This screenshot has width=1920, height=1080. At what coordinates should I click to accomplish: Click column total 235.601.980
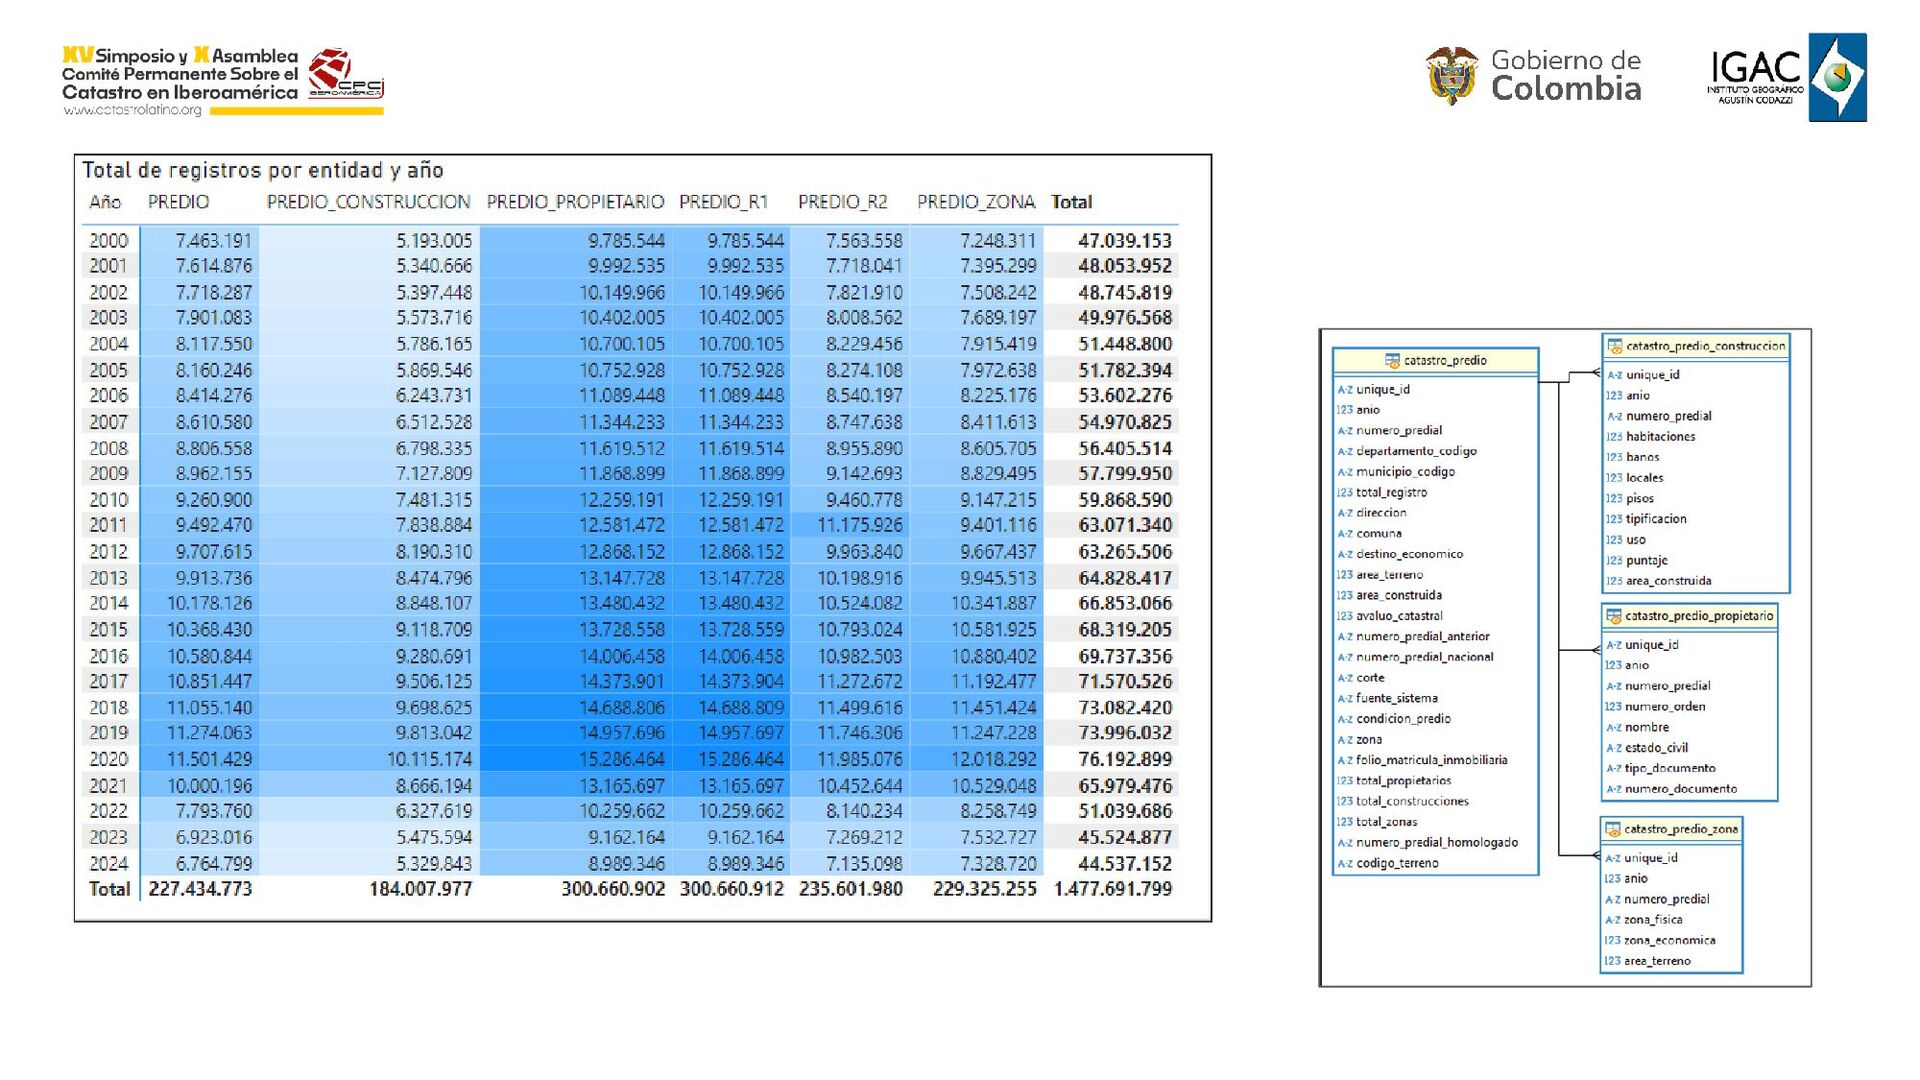pos(850,889)
